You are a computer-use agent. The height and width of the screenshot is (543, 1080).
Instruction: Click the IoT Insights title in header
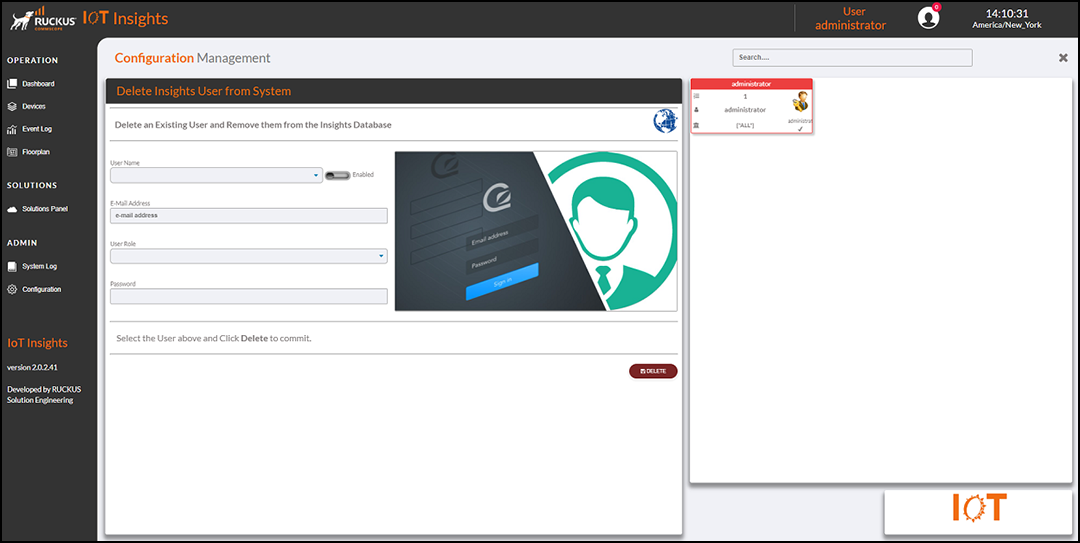tap(125, 19)
